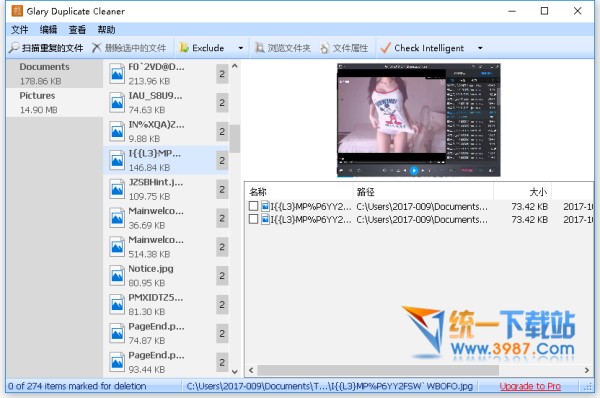Click image icon of PageEnd.p... 93.44 KB file
600x398 pixels.
pyautogui.click(x=117, y=362)
